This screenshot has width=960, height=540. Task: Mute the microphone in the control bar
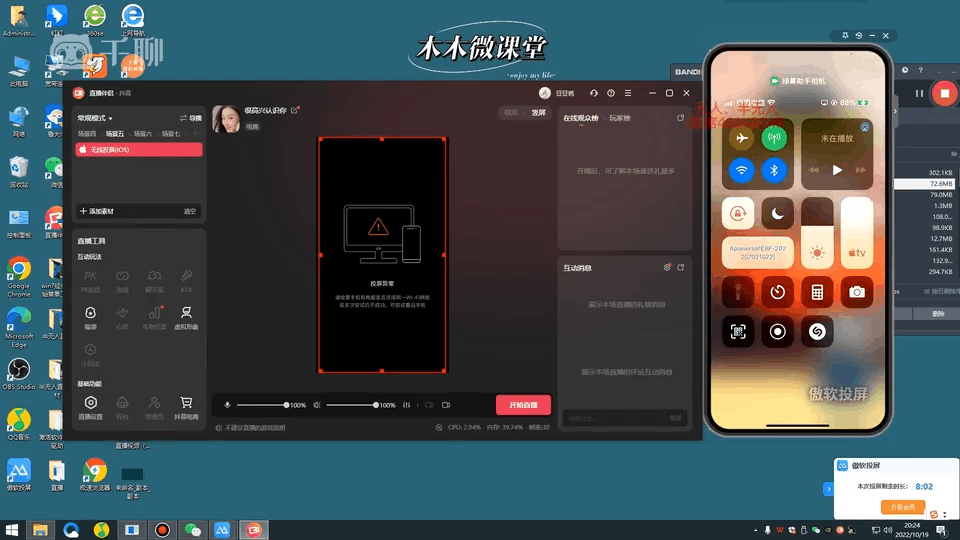tap(227, 405)
